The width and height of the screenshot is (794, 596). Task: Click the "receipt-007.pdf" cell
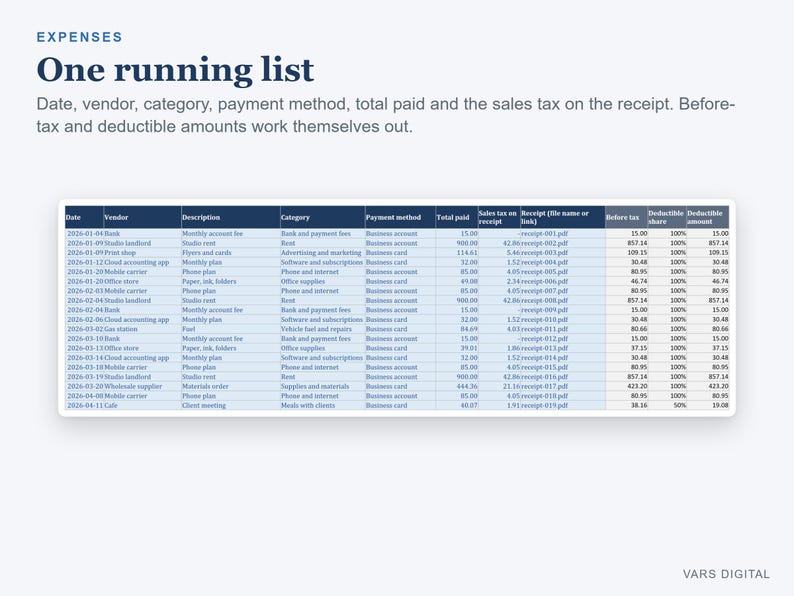pos(563,291)
